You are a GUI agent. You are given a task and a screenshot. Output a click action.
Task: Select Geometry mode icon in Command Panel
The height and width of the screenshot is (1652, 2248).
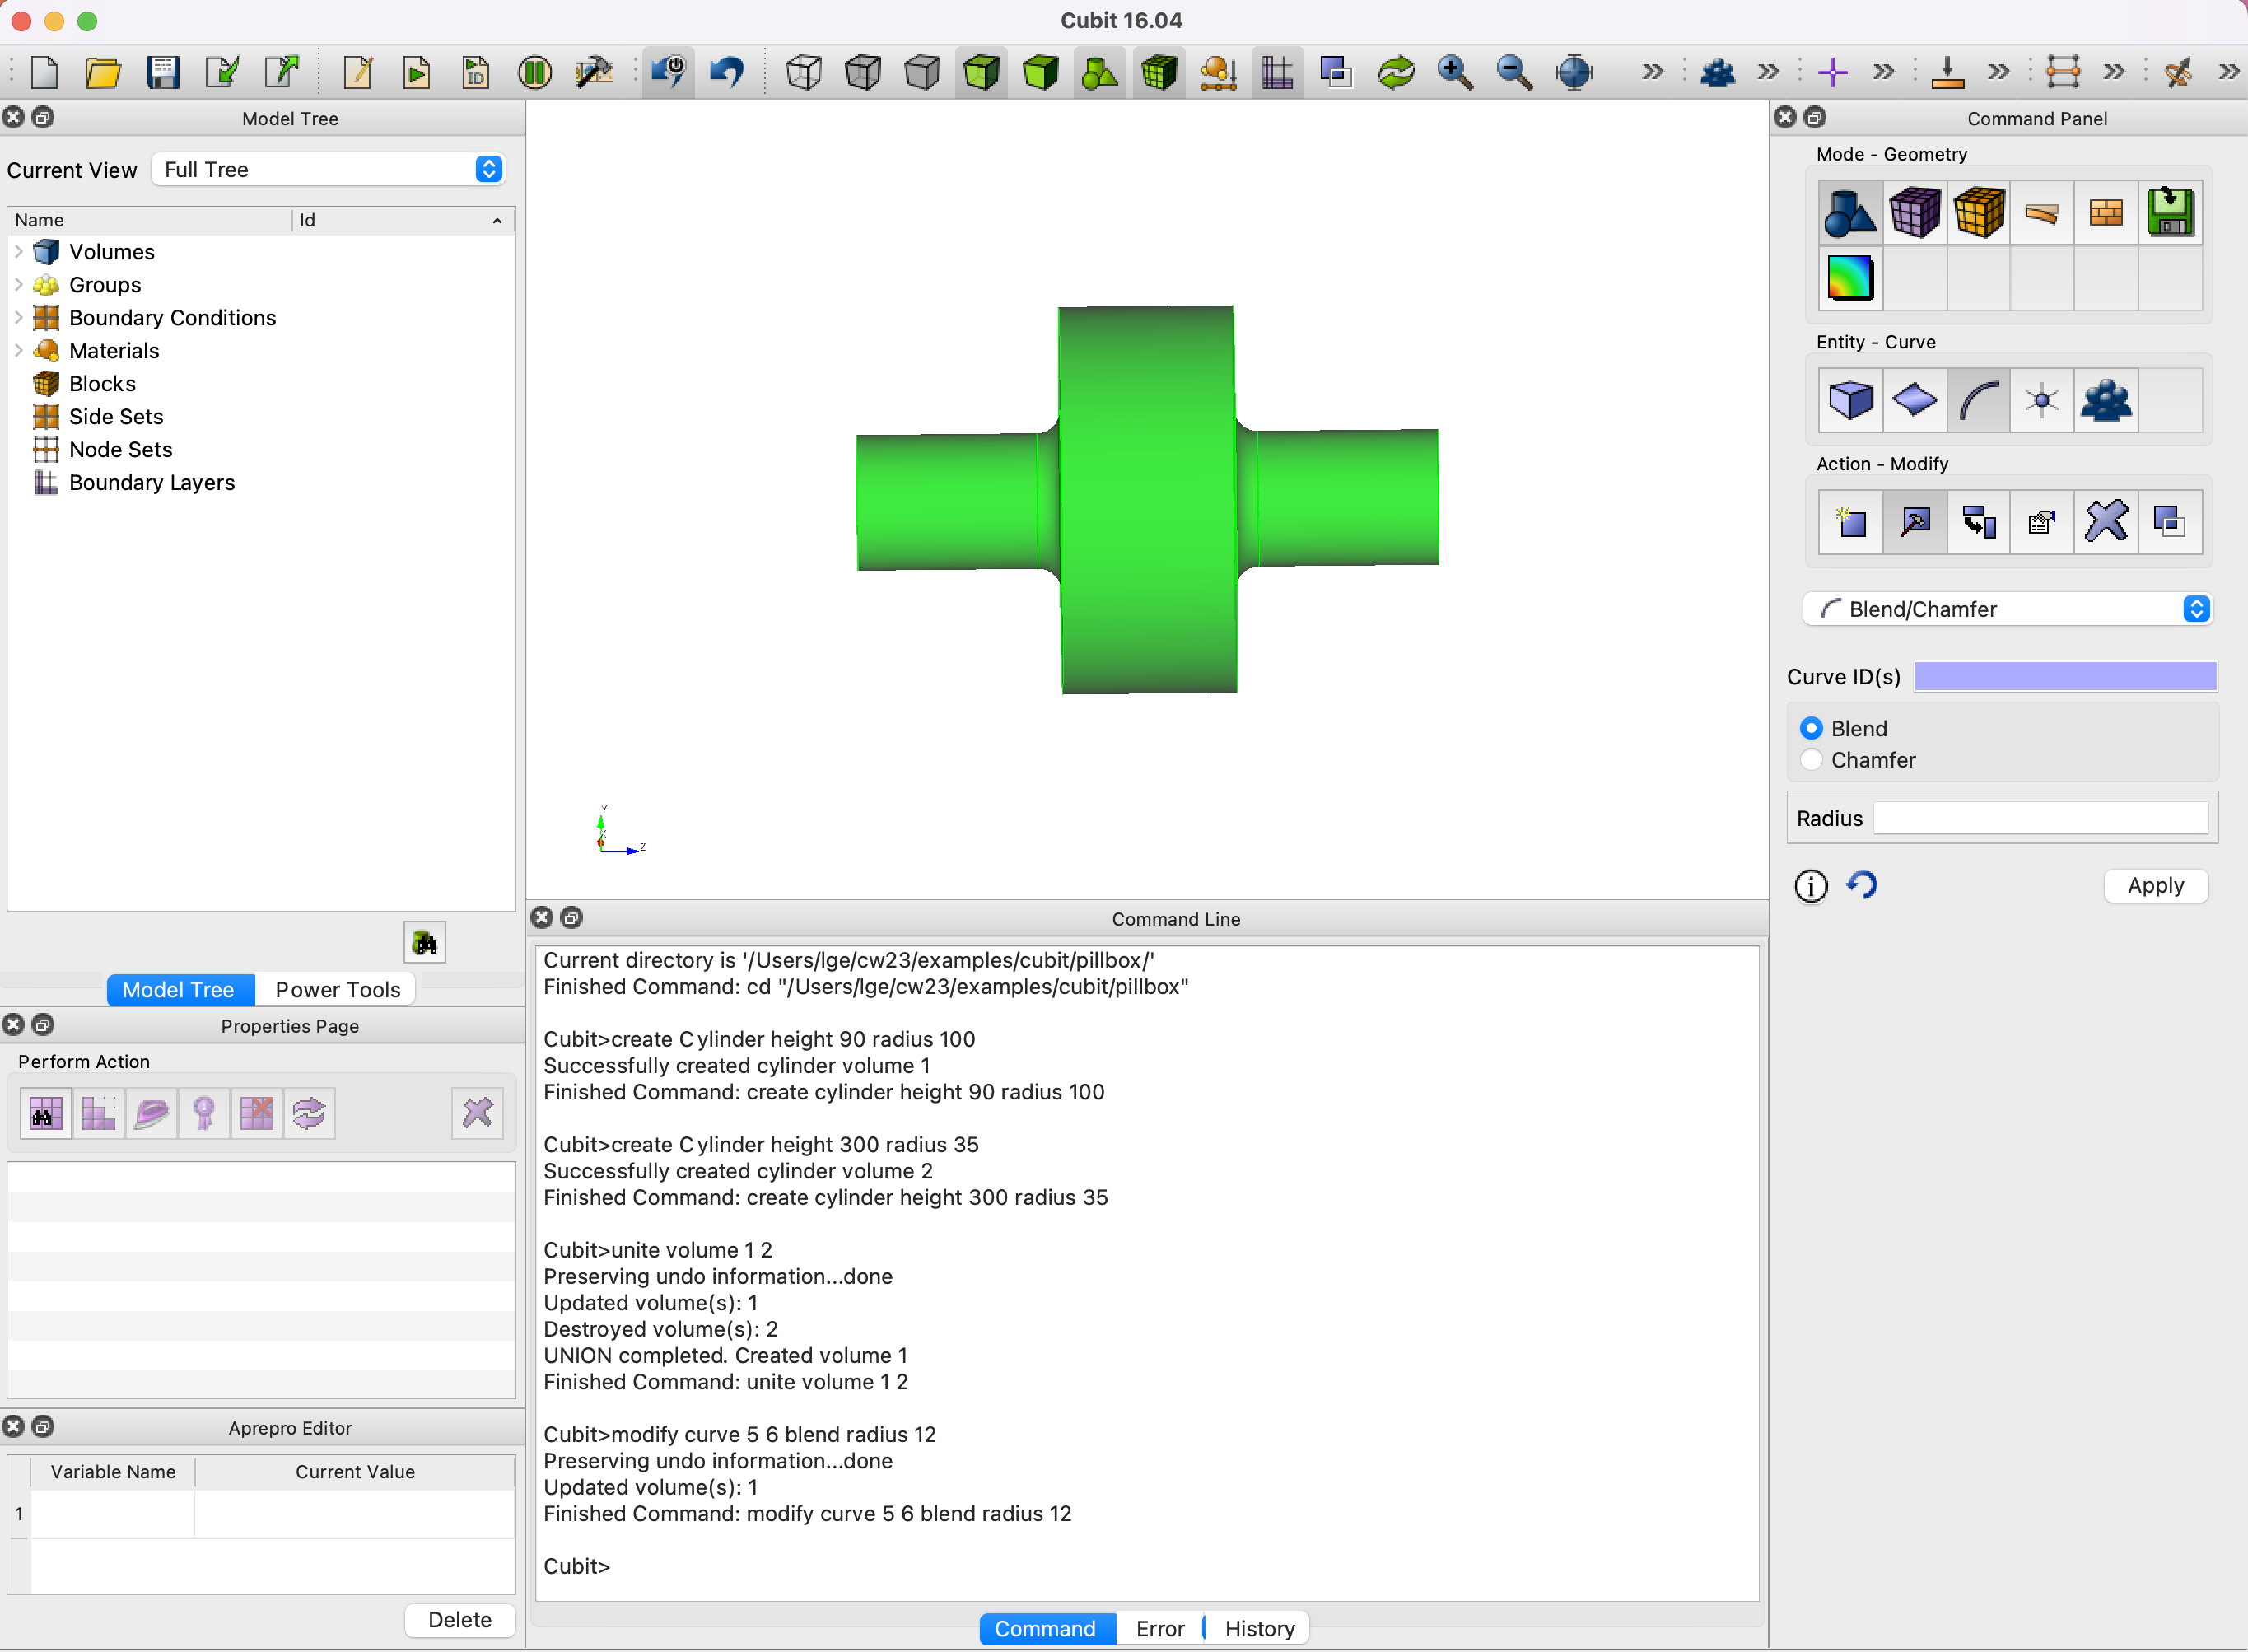tap(1849, 212)
